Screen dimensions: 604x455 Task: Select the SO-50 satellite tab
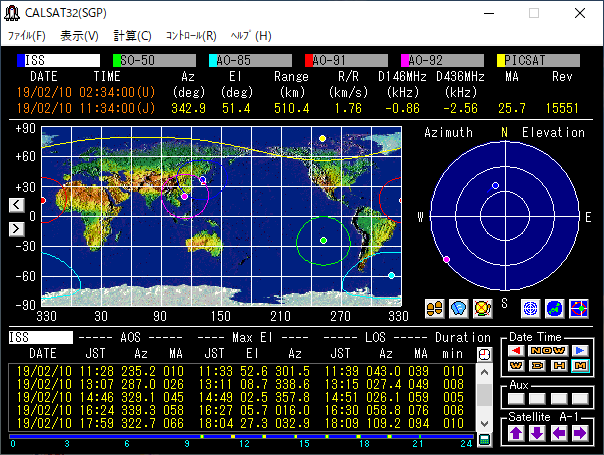coord(154,60)
